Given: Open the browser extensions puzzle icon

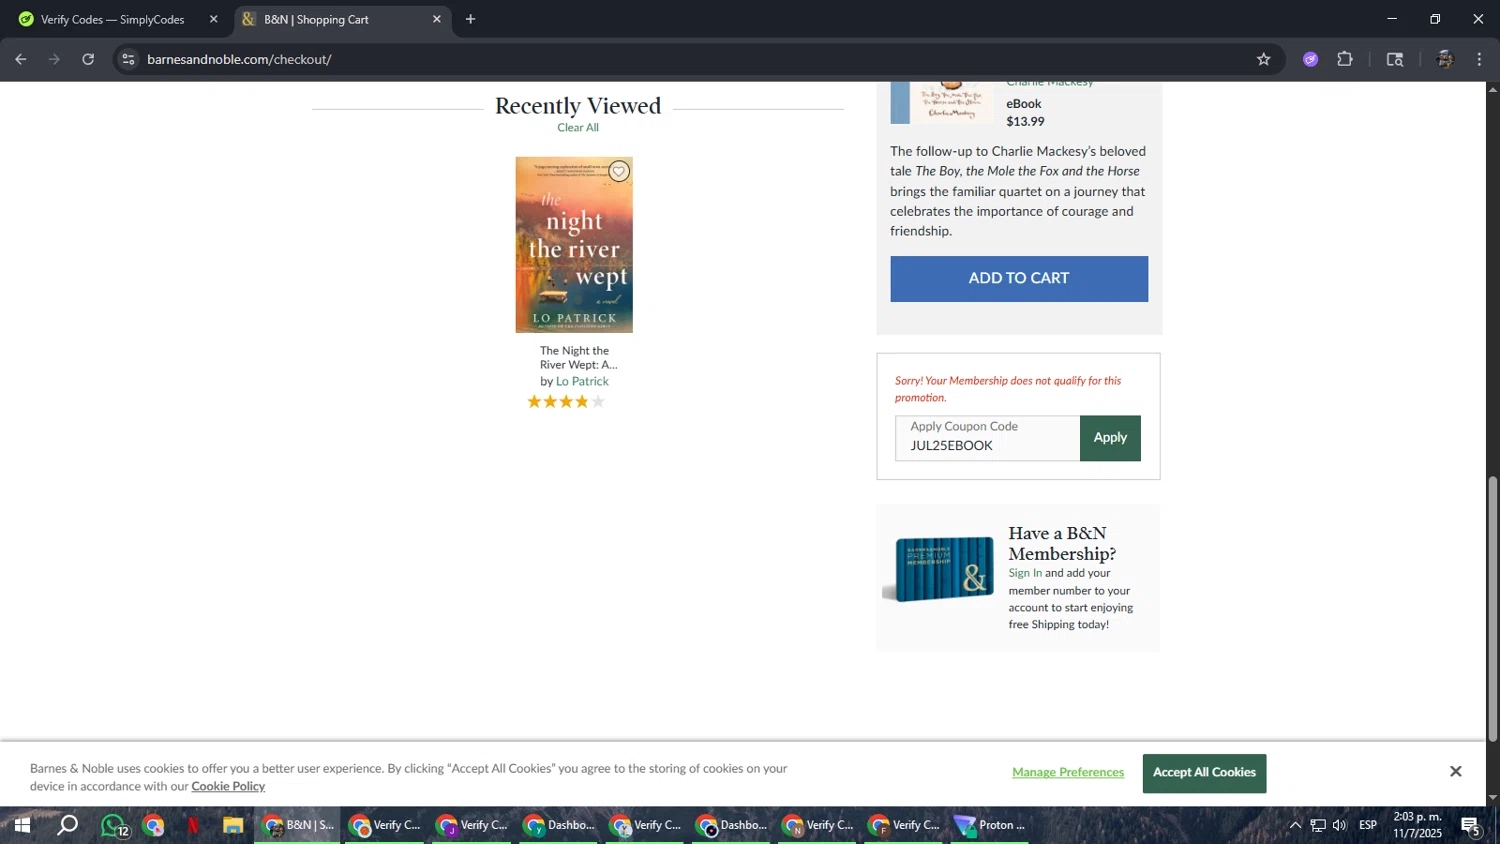Looking at the screenshot, I should pos(1345,59).
